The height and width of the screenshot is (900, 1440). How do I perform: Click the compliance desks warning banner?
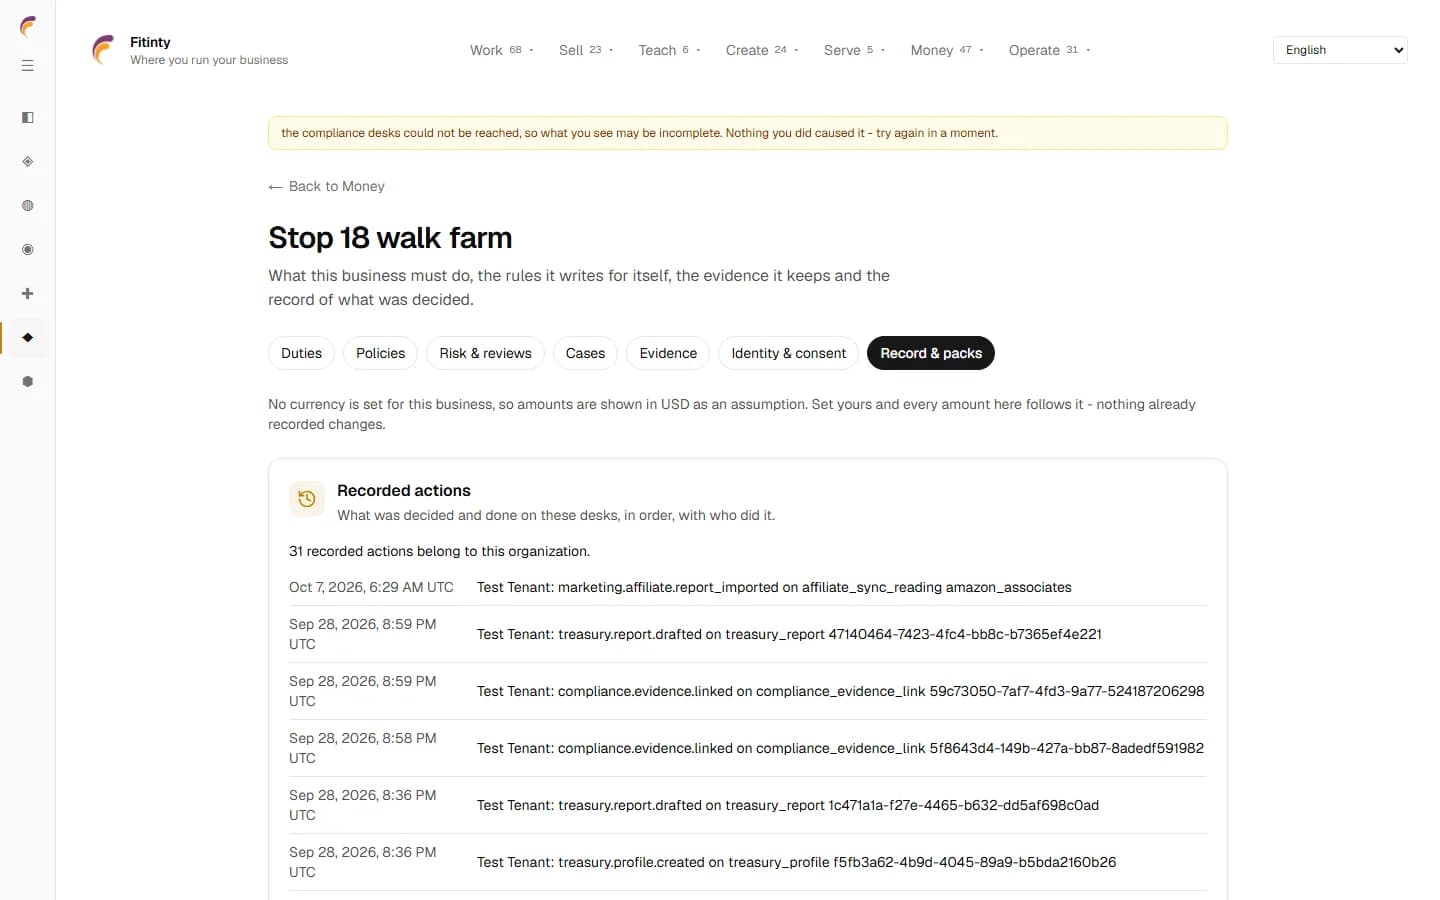coord(748,133)
